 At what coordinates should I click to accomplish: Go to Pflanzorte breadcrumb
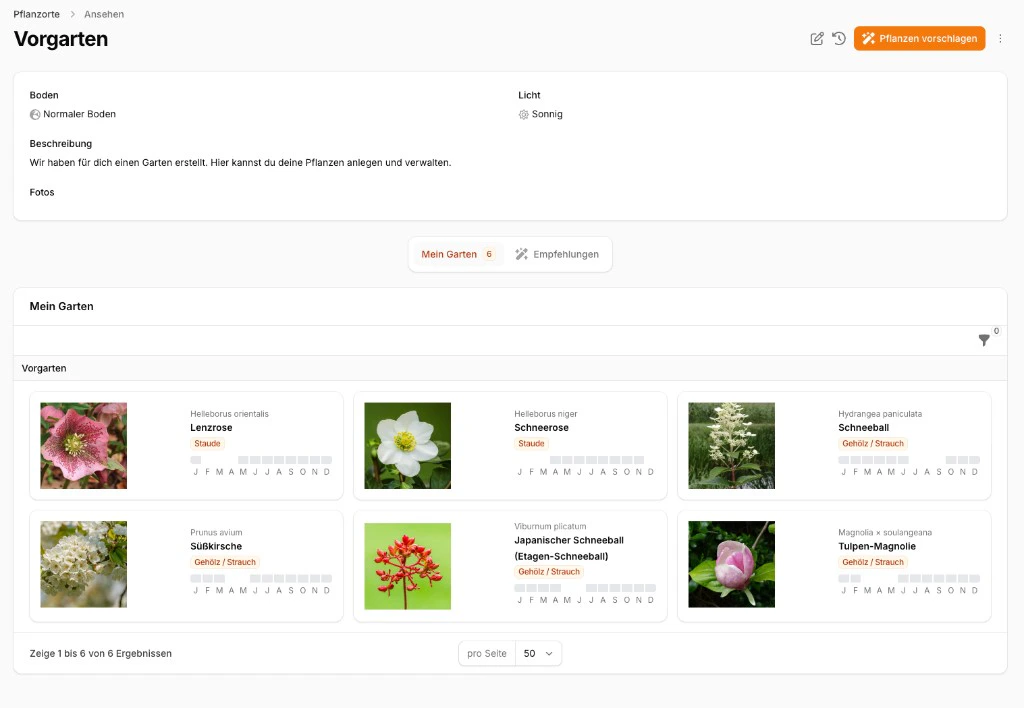[x=37, y=14]
